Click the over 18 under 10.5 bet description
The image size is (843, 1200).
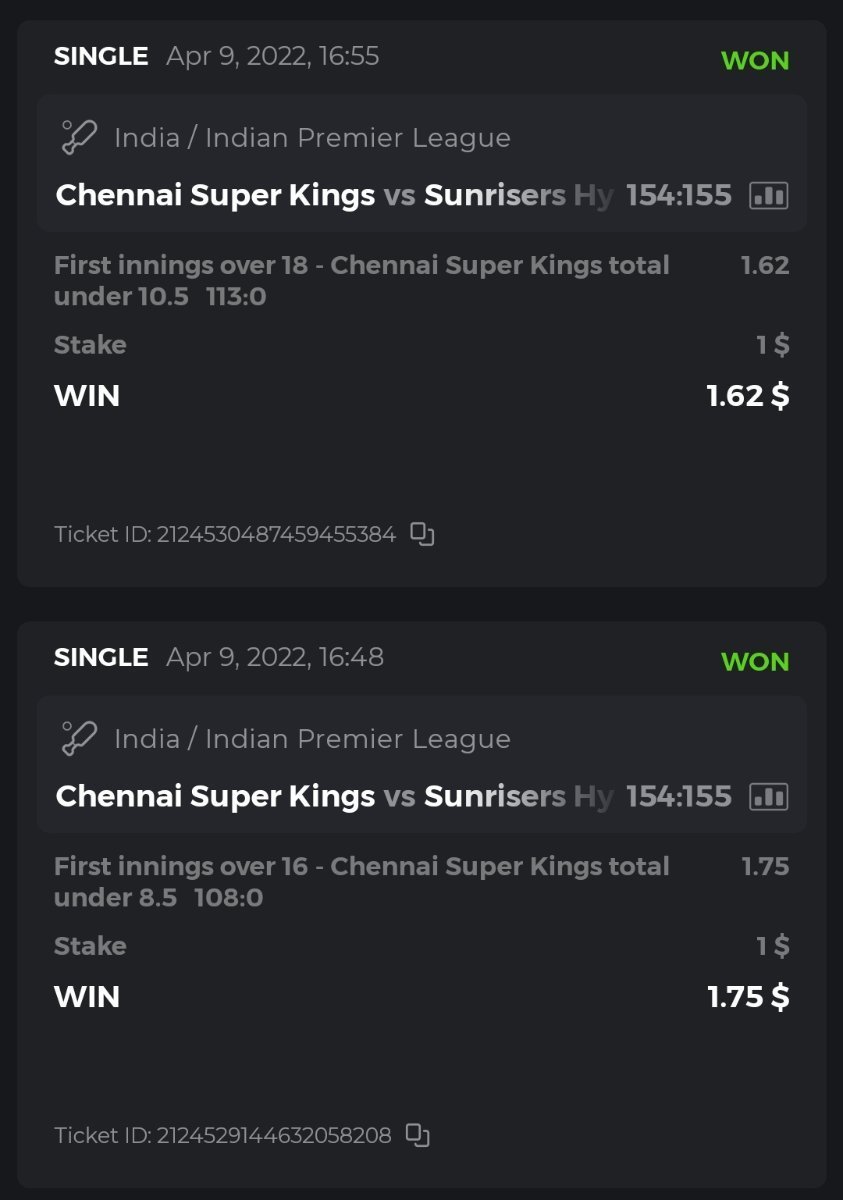pos(361,281)
